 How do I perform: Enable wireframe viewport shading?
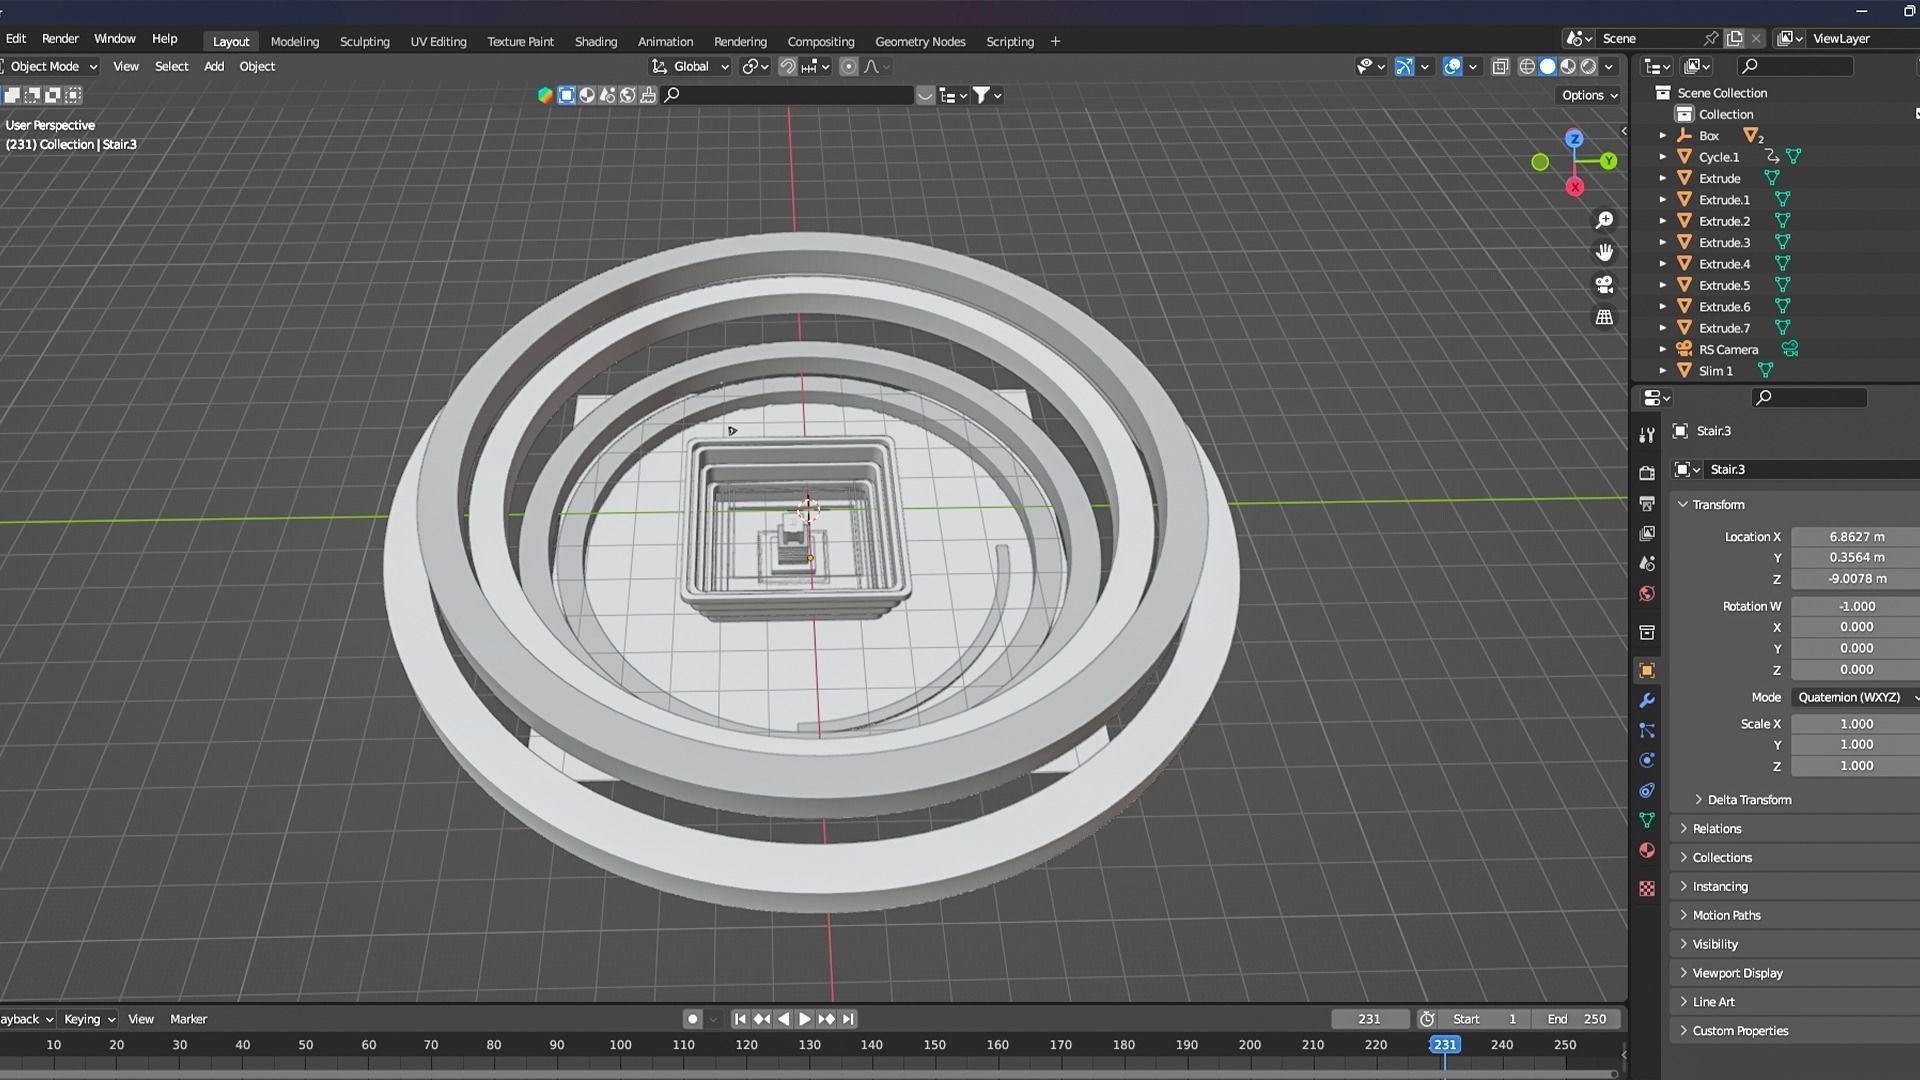(1527, 67)
